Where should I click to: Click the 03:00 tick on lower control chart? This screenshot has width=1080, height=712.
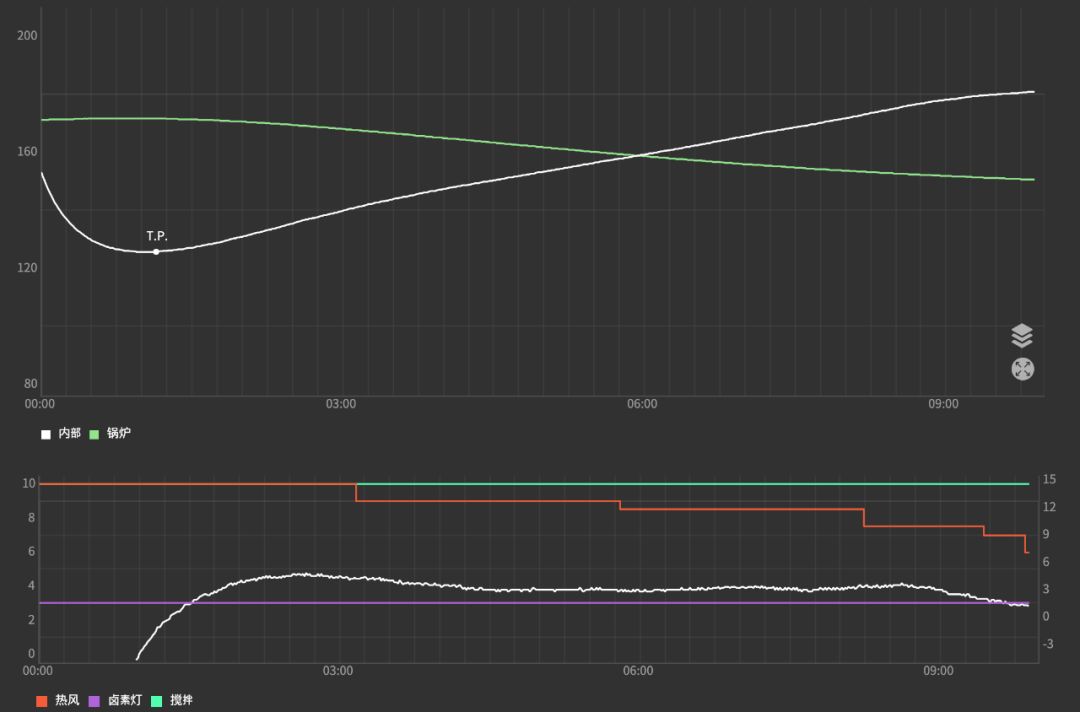[338, 671]
